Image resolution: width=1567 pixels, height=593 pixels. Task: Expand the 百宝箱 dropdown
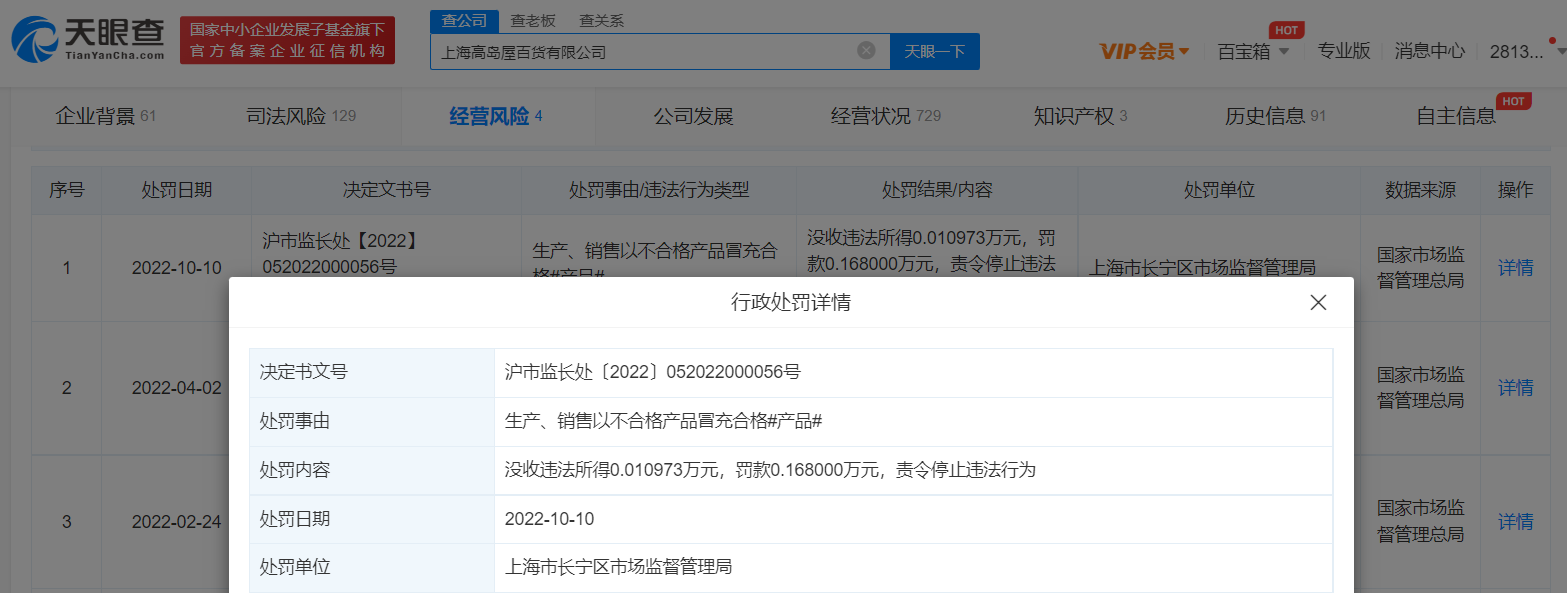pos(1253,51)
